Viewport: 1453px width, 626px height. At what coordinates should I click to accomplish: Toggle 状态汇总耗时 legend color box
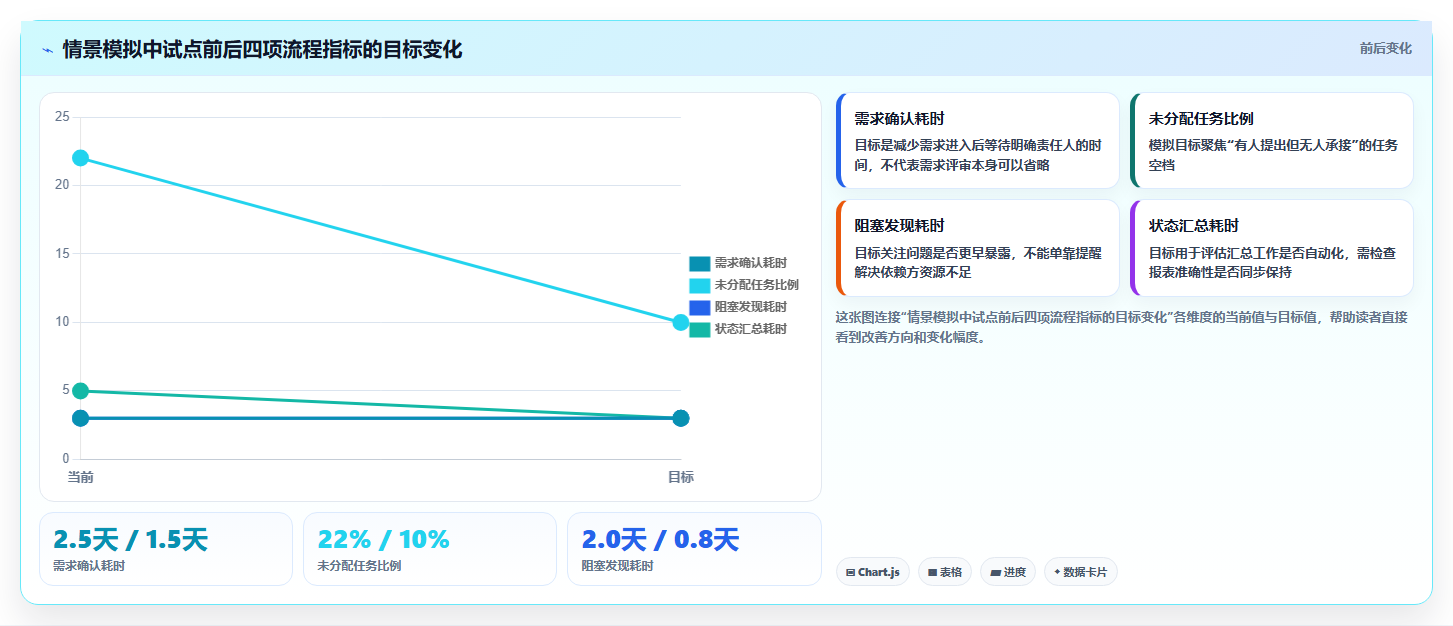coord(699,329)
